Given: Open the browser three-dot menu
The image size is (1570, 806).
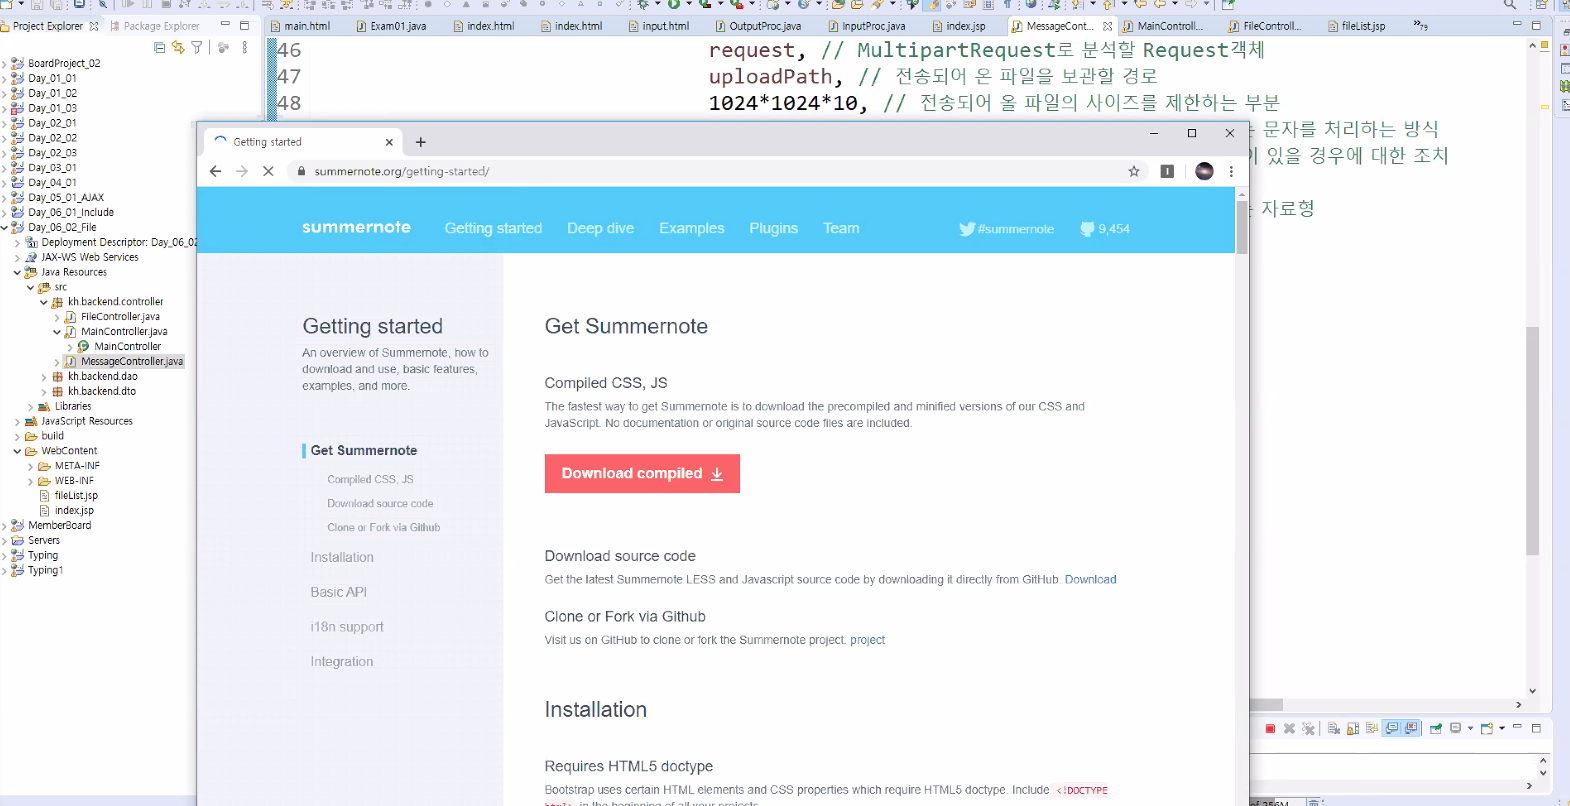Looking at the screenshot, I should [1231, 171].
